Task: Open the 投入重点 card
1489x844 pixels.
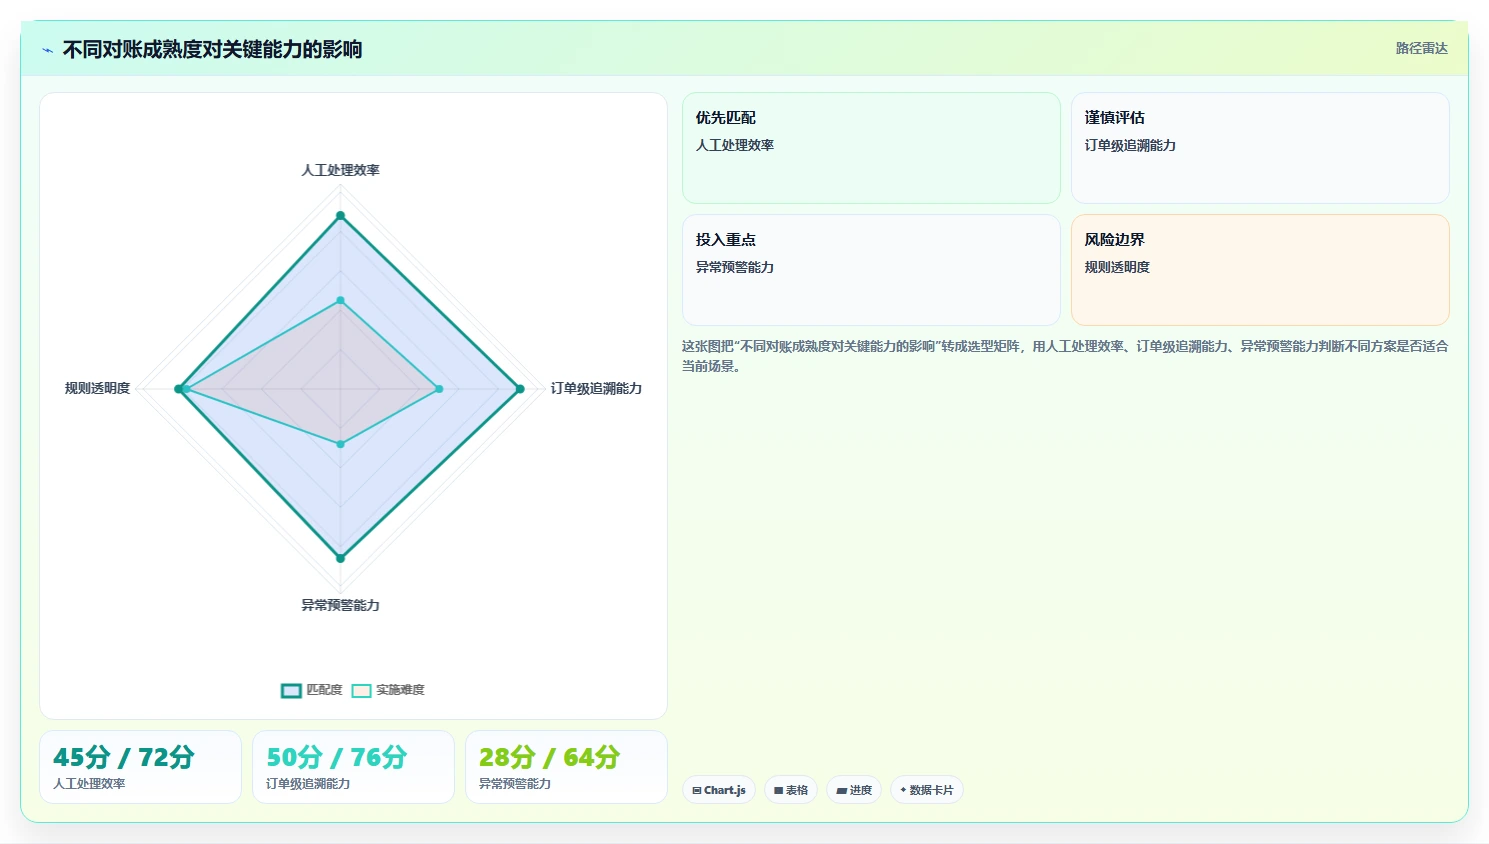Action: [871, 270]
